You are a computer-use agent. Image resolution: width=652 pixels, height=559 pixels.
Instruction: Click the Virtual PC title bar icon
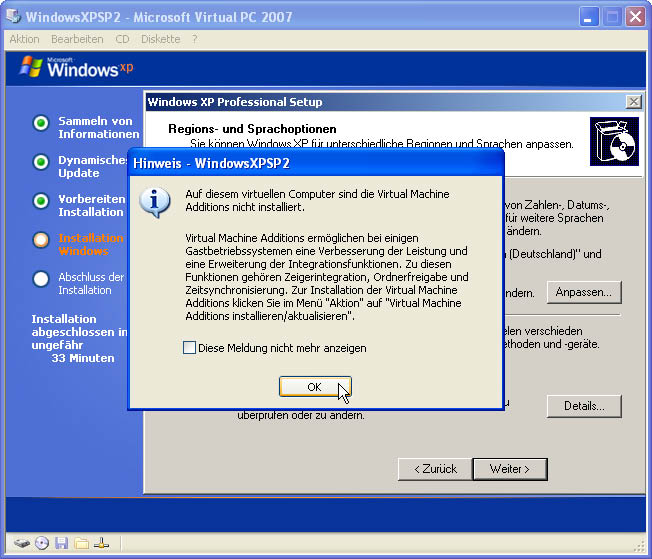pos(13,16)
